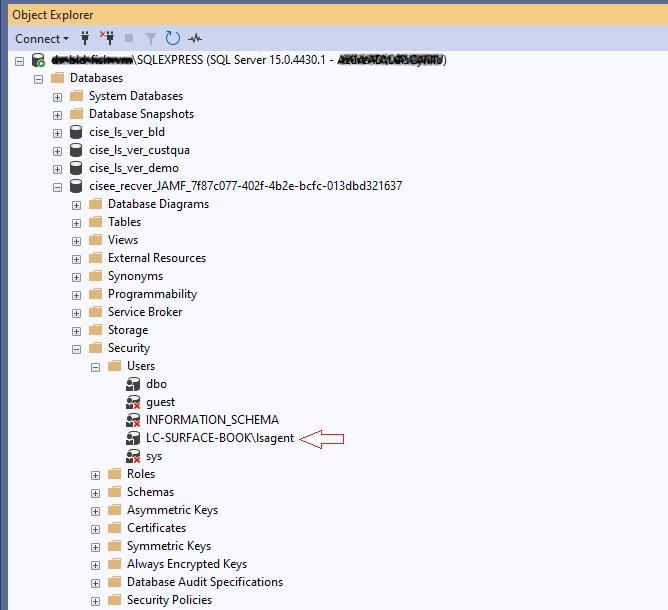
Task: Expand the Schemas folder
Action: coord(95,493)
